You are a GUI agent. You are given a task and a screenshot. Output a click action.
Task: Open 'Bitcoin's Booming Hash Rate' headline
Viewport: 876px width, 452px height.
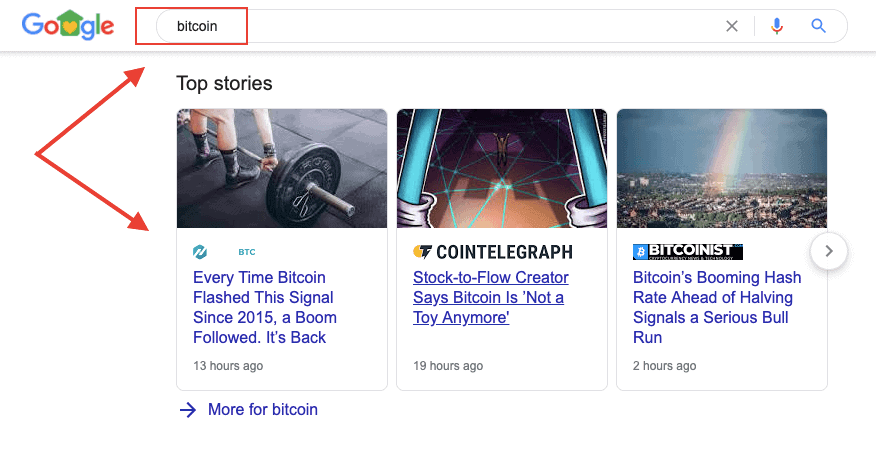pyautogui.click(x=717, y=307)
